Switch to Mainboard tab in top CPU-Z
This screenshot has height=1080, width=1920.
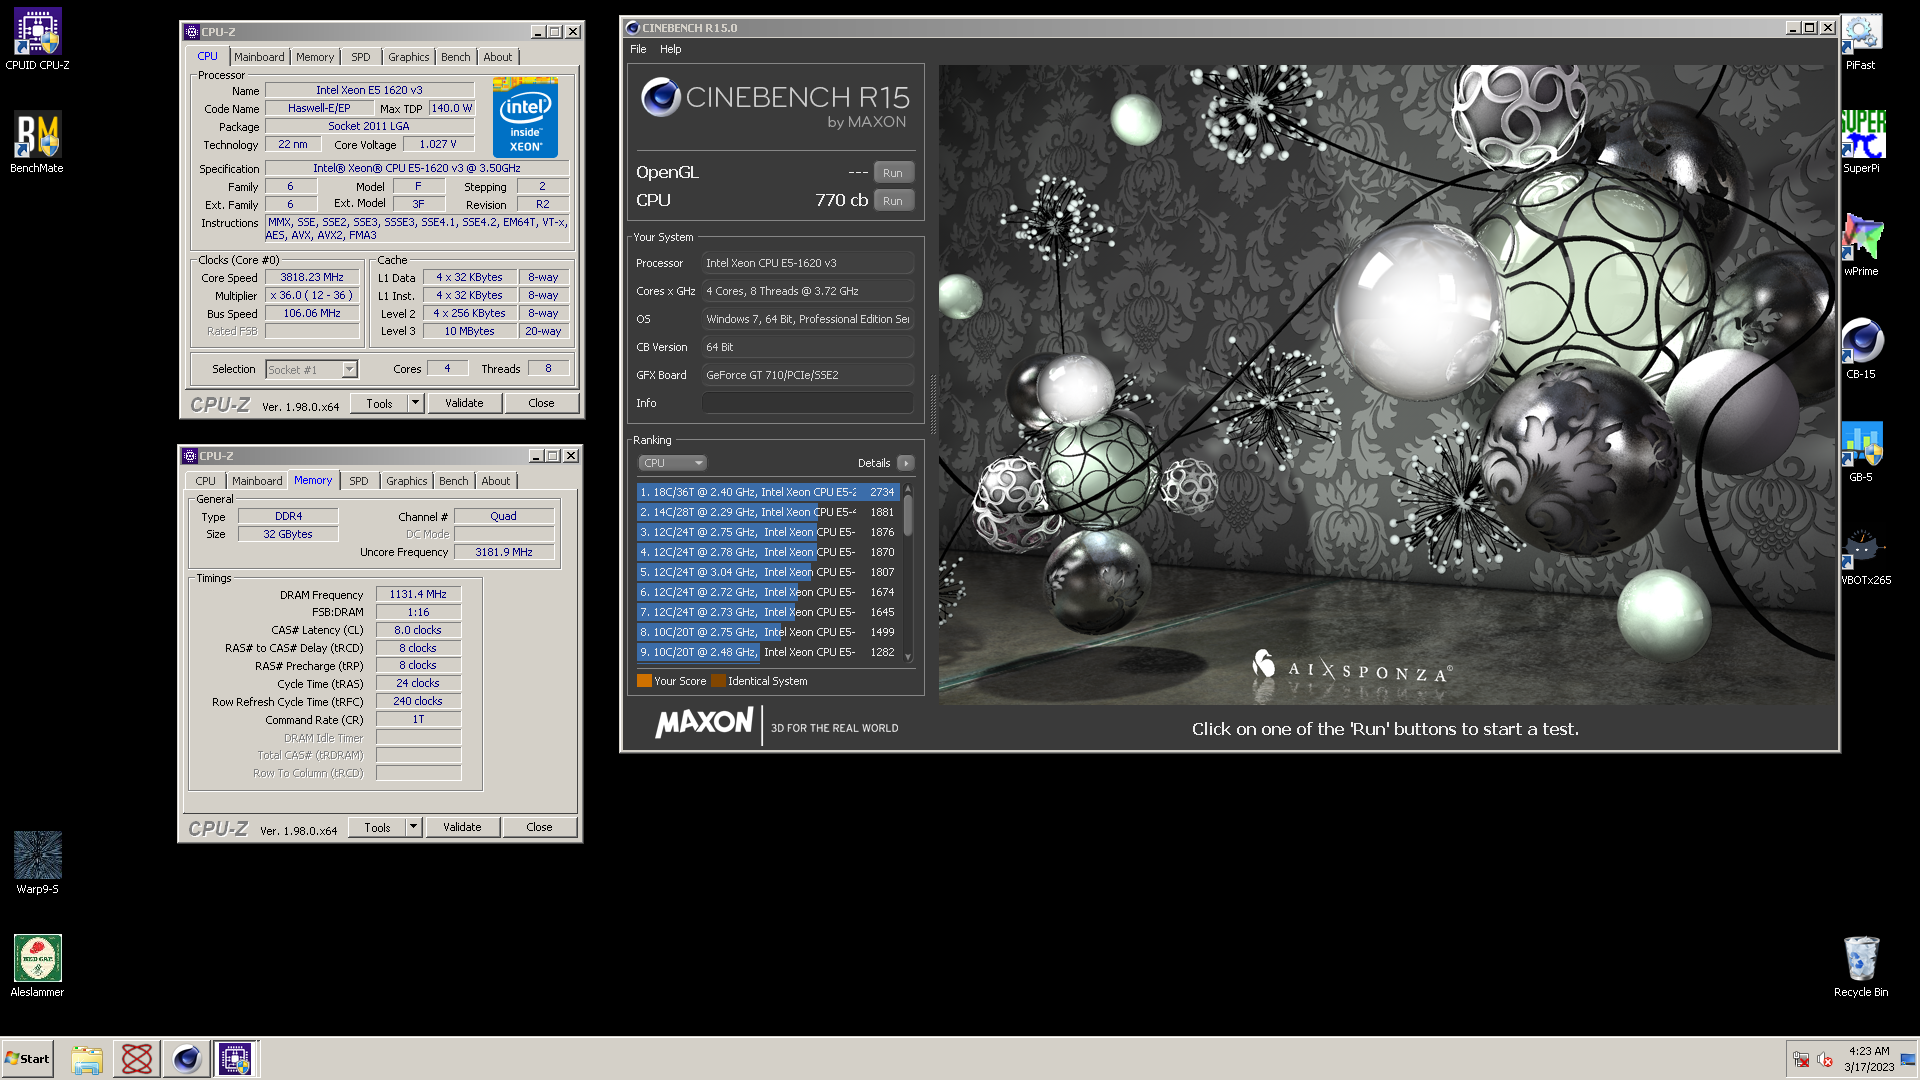point(259,57)
